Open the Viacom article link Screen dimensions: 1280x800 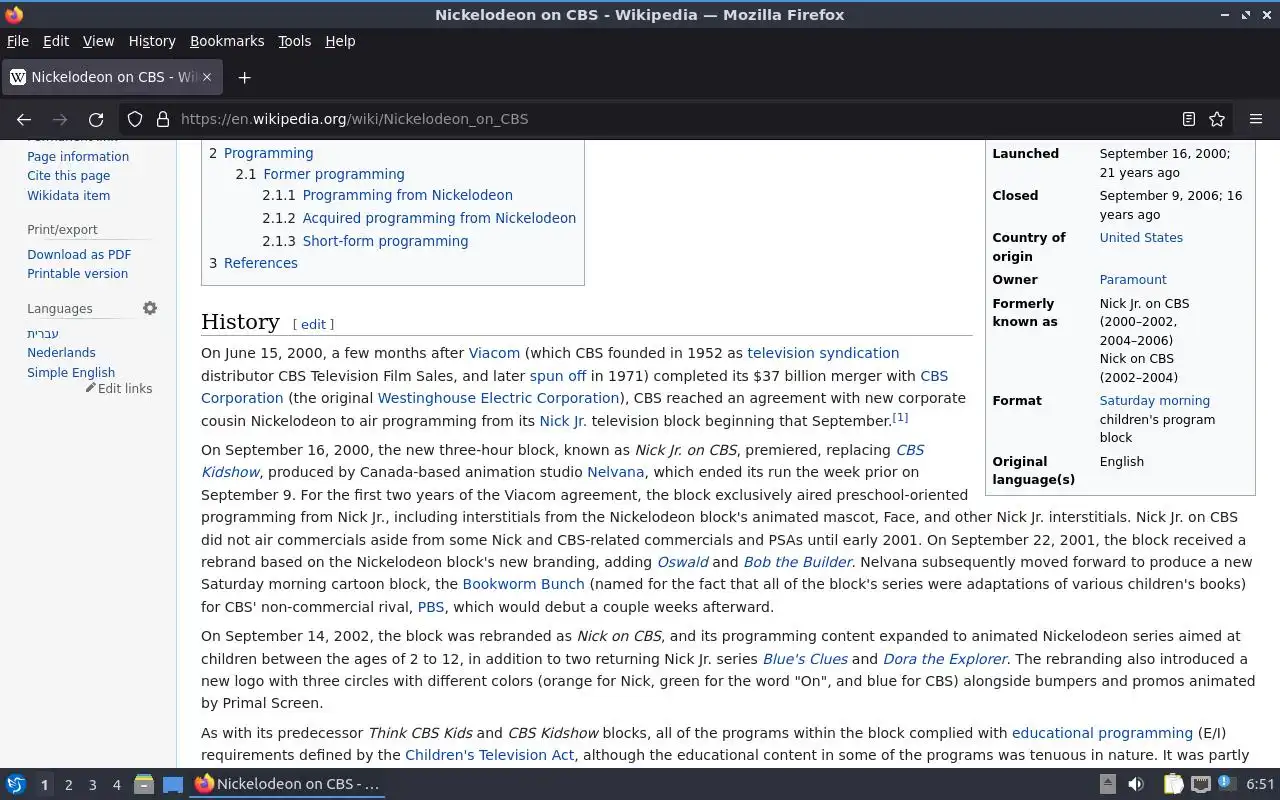pos(494,353)
